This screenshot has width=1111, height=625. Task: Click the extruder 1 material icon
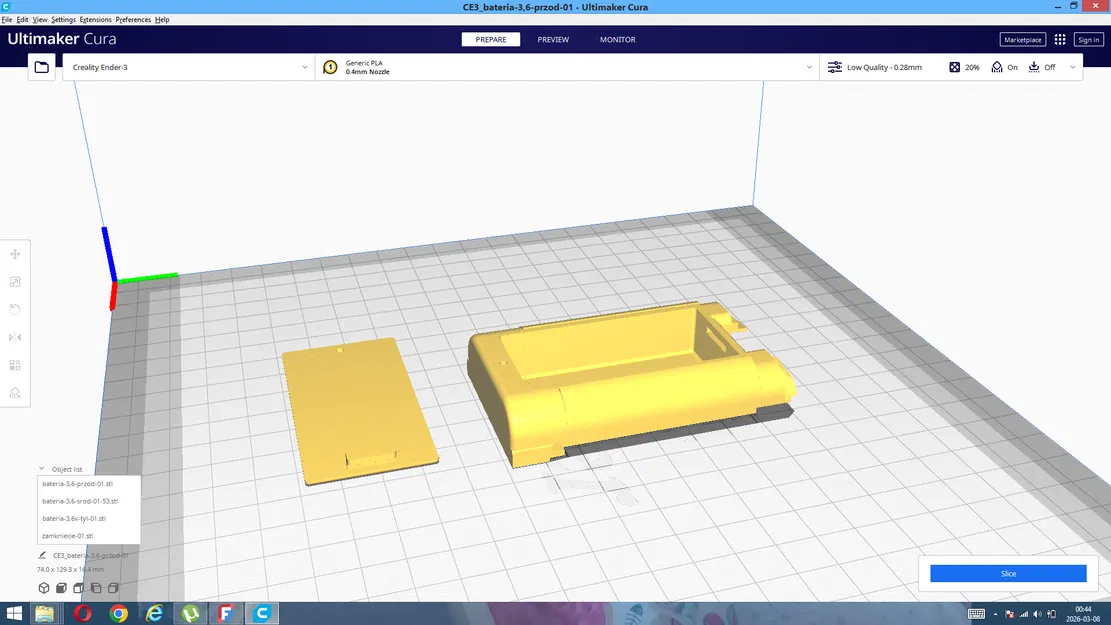[x=330, y=67]
